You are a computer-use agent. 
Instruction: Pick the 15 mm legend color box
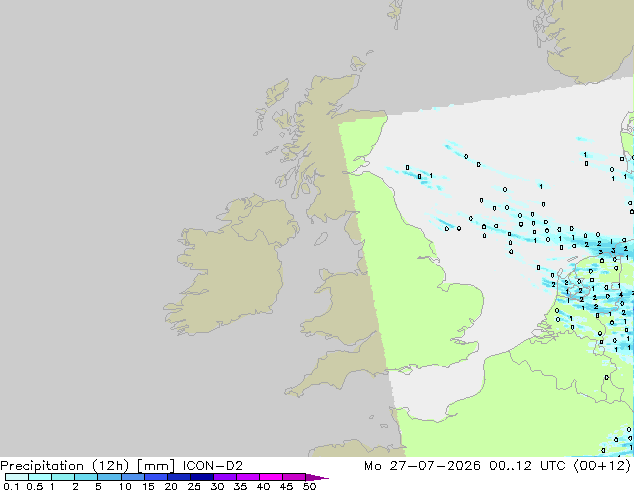(x=156, y=477)
